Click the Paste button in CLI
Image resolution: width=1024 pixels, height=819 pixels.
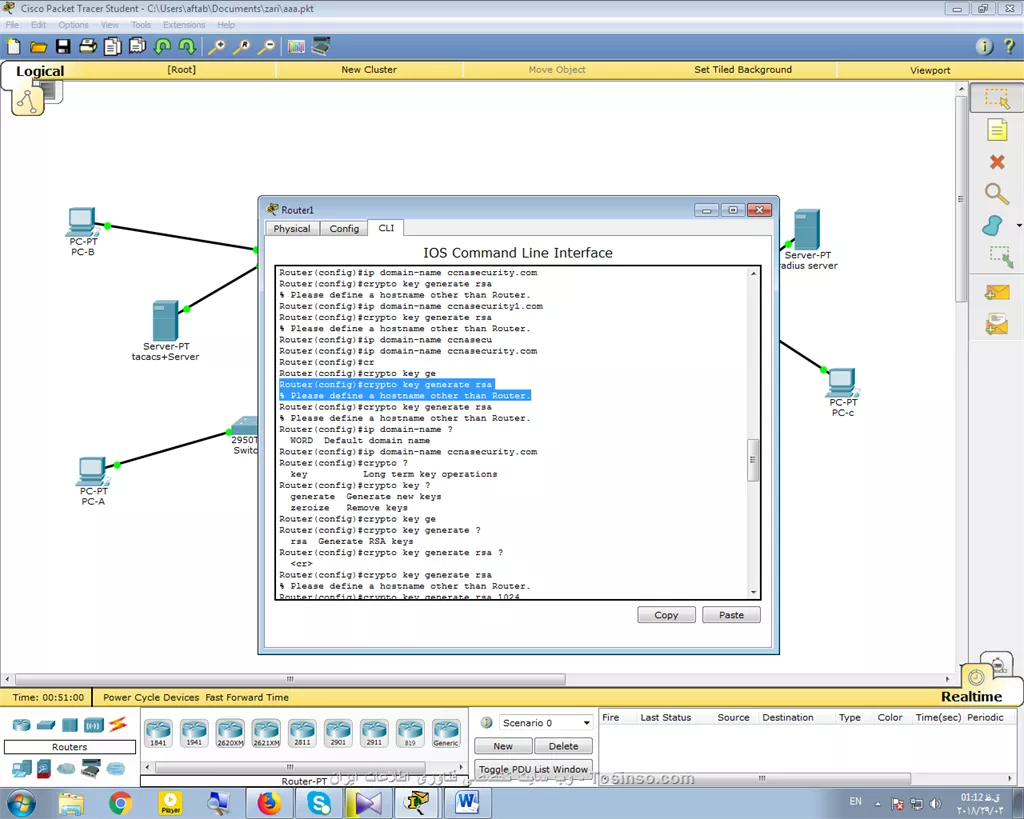pyautogui.click(x=731, y=615)
